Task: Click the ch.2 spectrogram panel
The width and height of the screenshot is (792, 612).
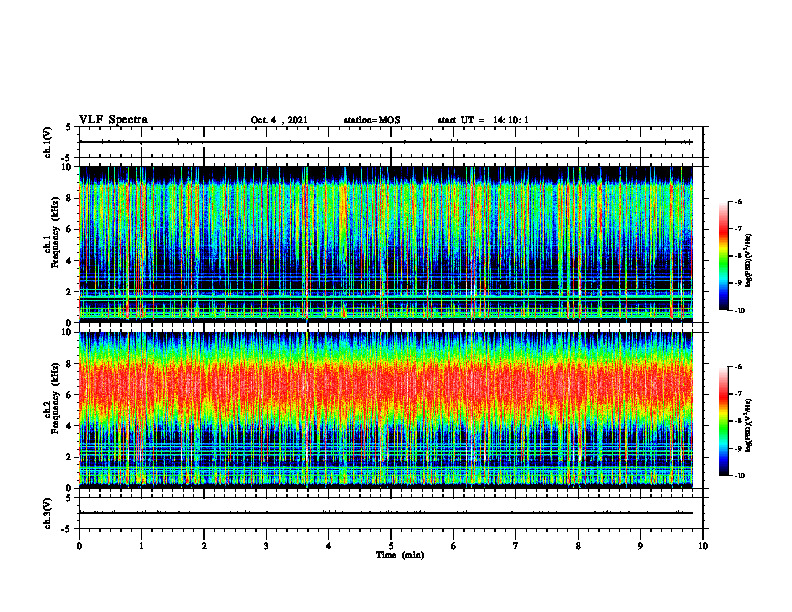Action: [386, 410]
